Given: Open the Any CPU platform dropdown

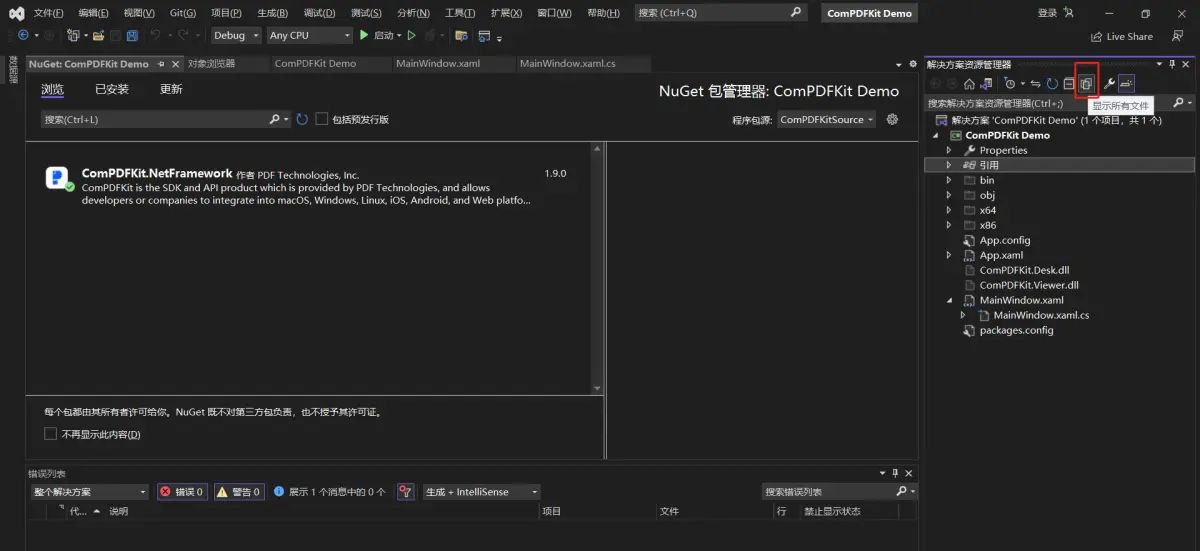Looking at the screenshot, I should click(x=310, y=35).
